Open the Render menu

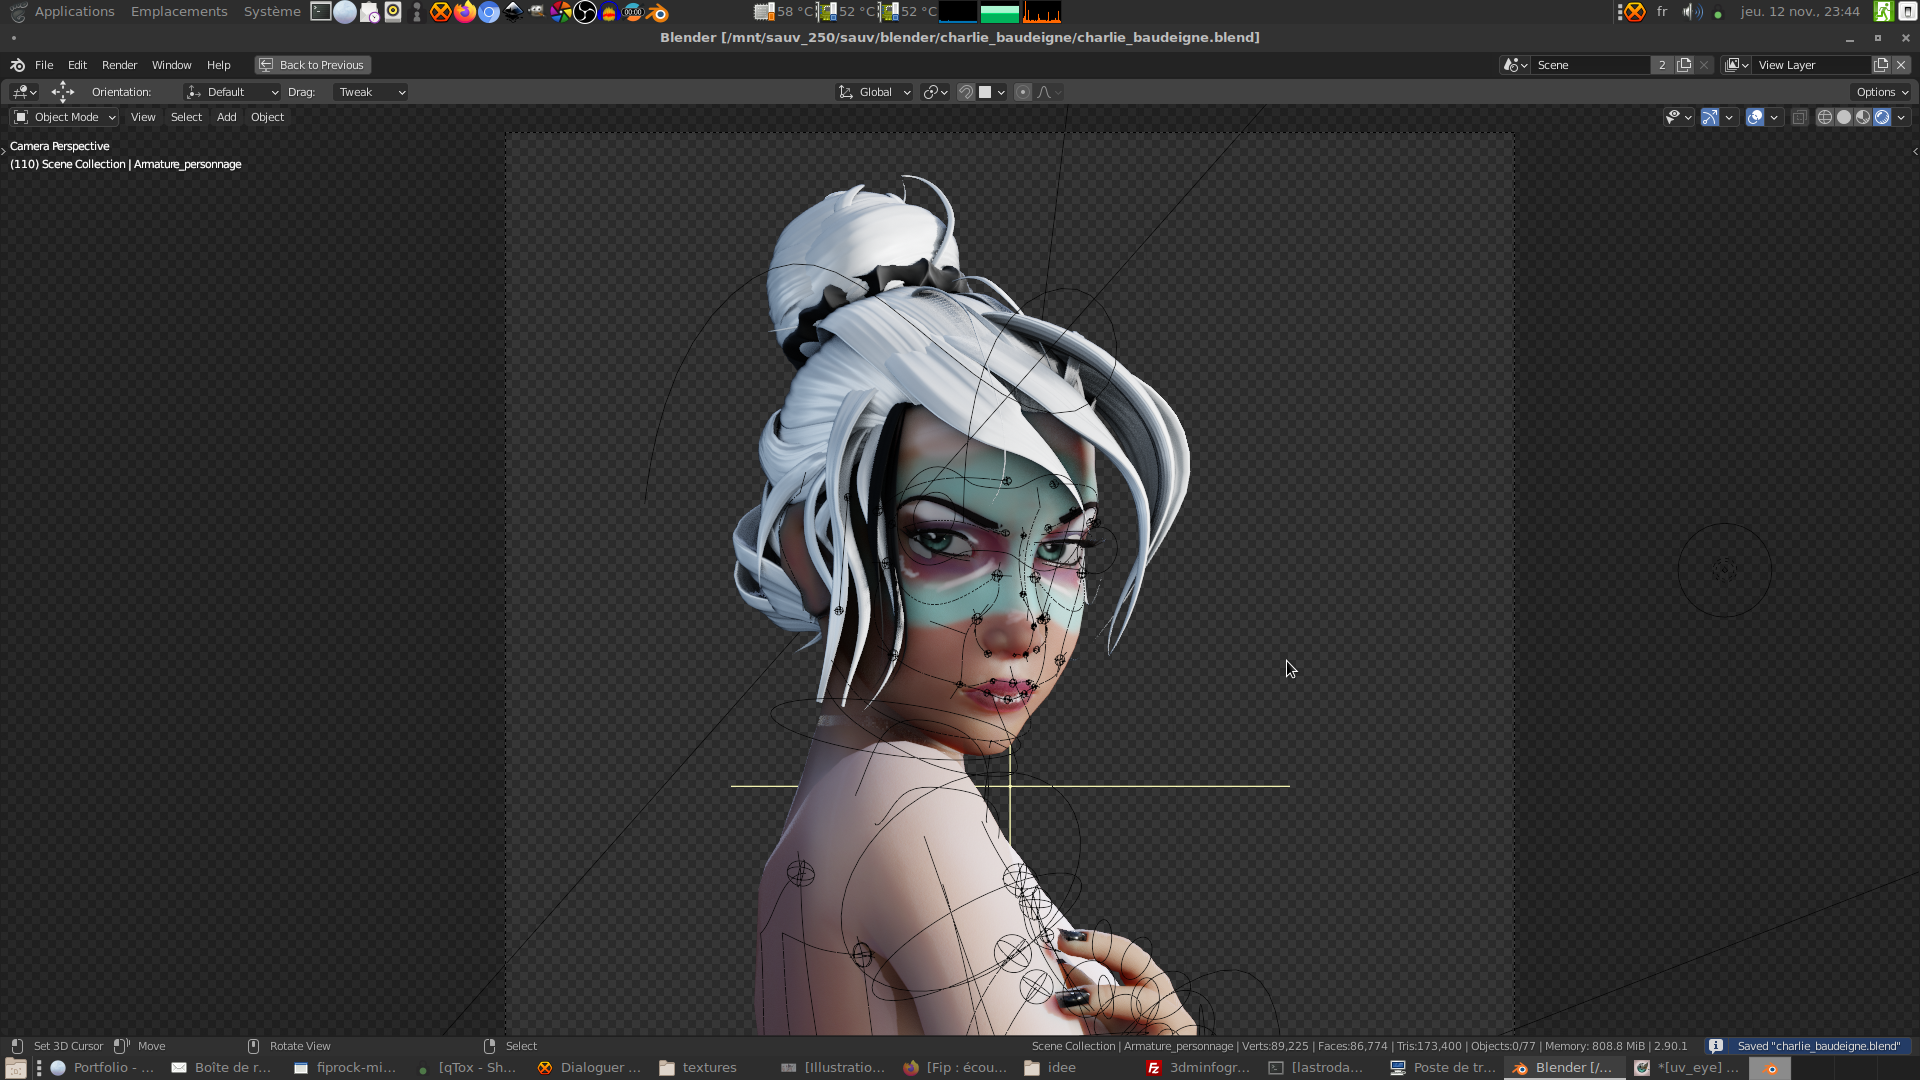tap(119, 65)
